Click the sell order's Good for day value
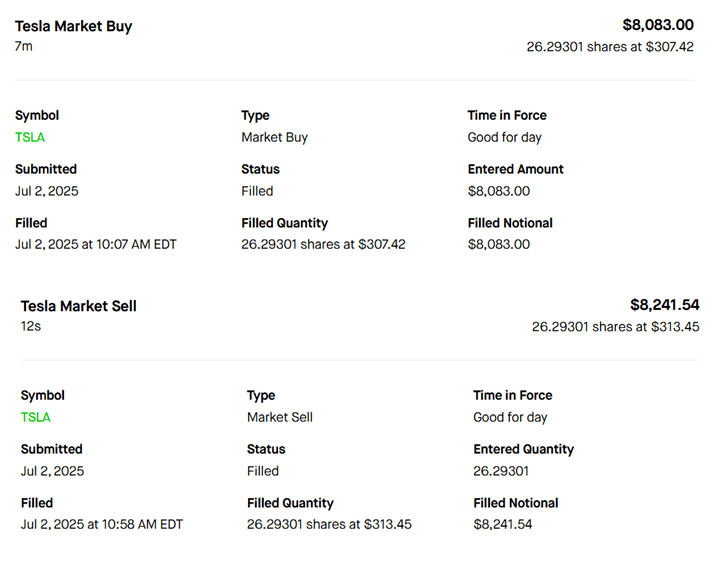This screenshot has width=710, height=586. [510, 417]
